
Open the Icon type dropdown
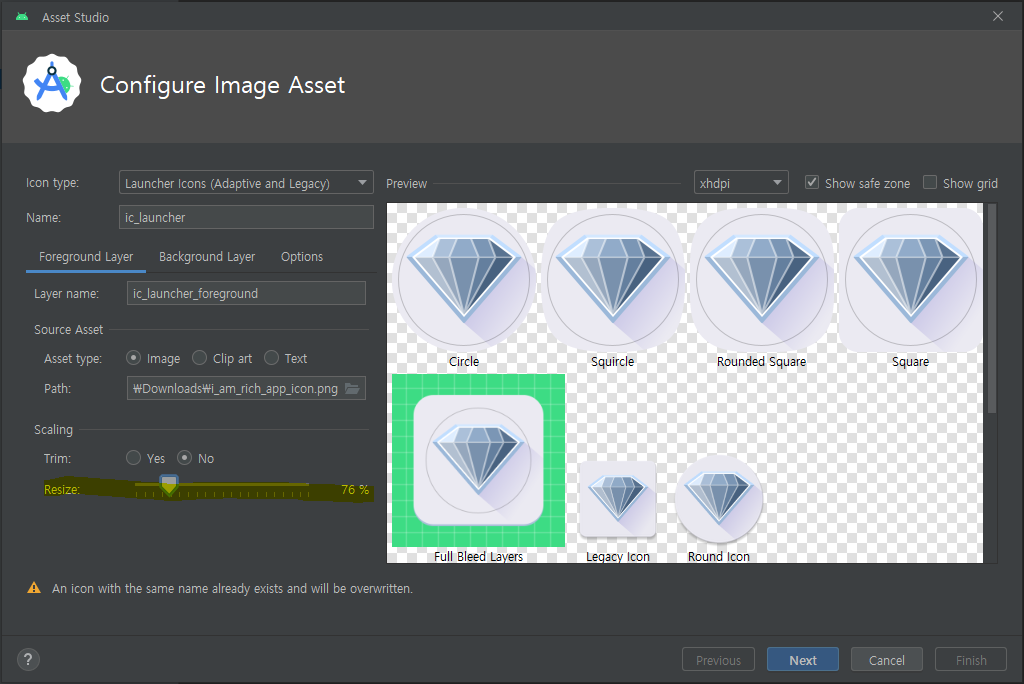coord(246,182)
